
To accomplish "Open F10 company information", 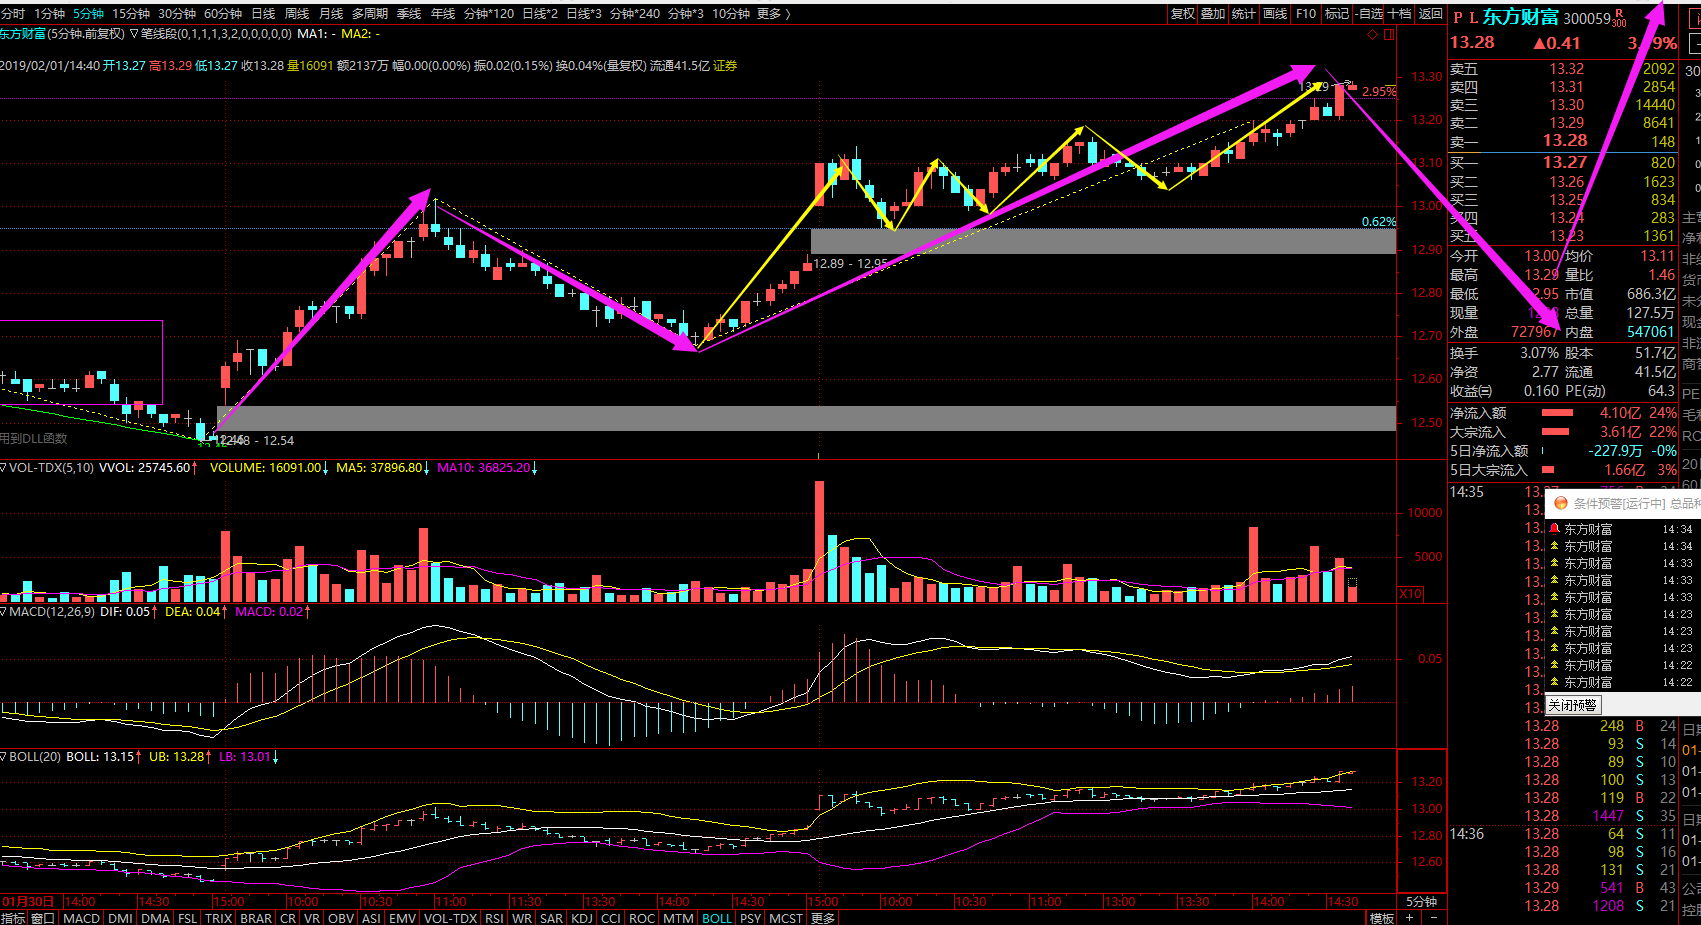I will point(1306,14).
